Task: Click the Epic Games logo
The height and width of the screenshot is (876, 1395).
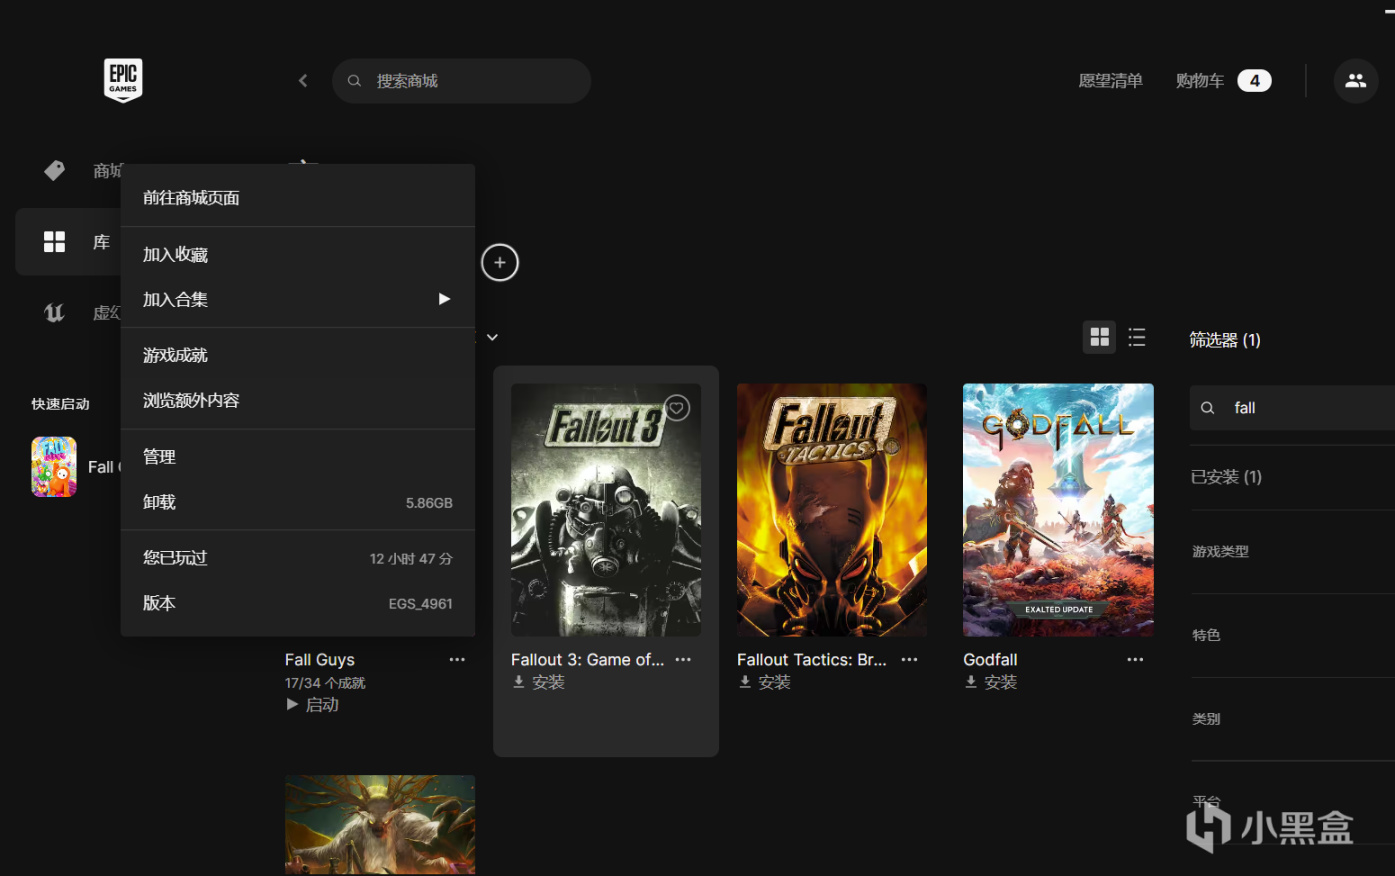Action: click(123, 80)
